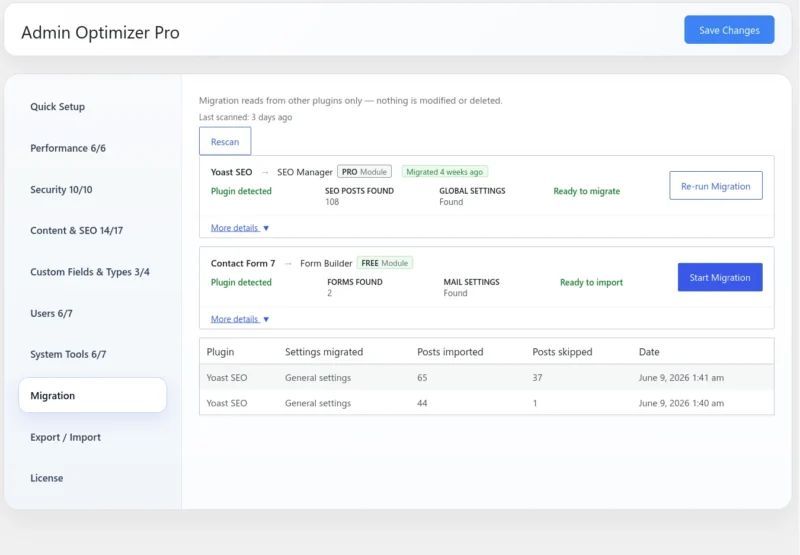Click the SEO POSTS FOUND label
This screenshot has height=555, width=800.
click(359, 191)
